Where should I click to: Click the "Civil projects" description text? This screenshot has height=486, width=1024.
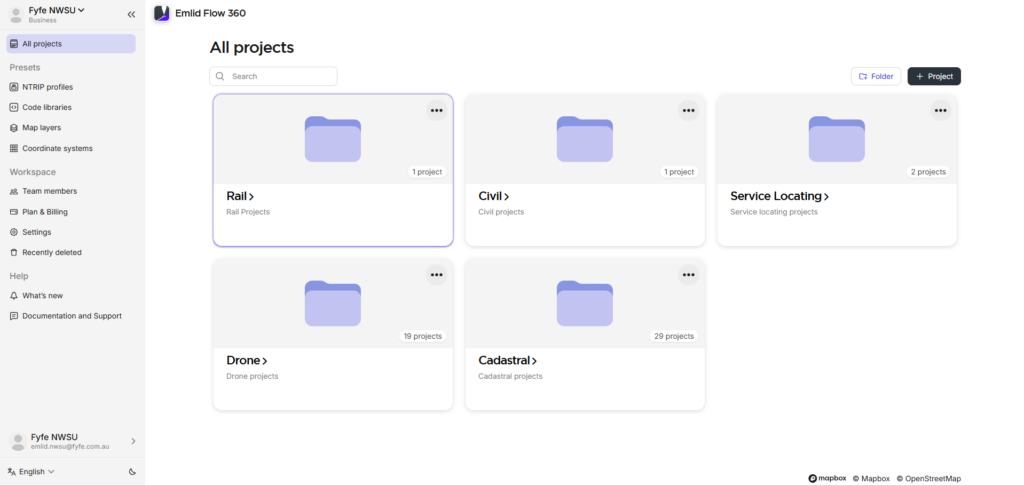click(501, 212)
